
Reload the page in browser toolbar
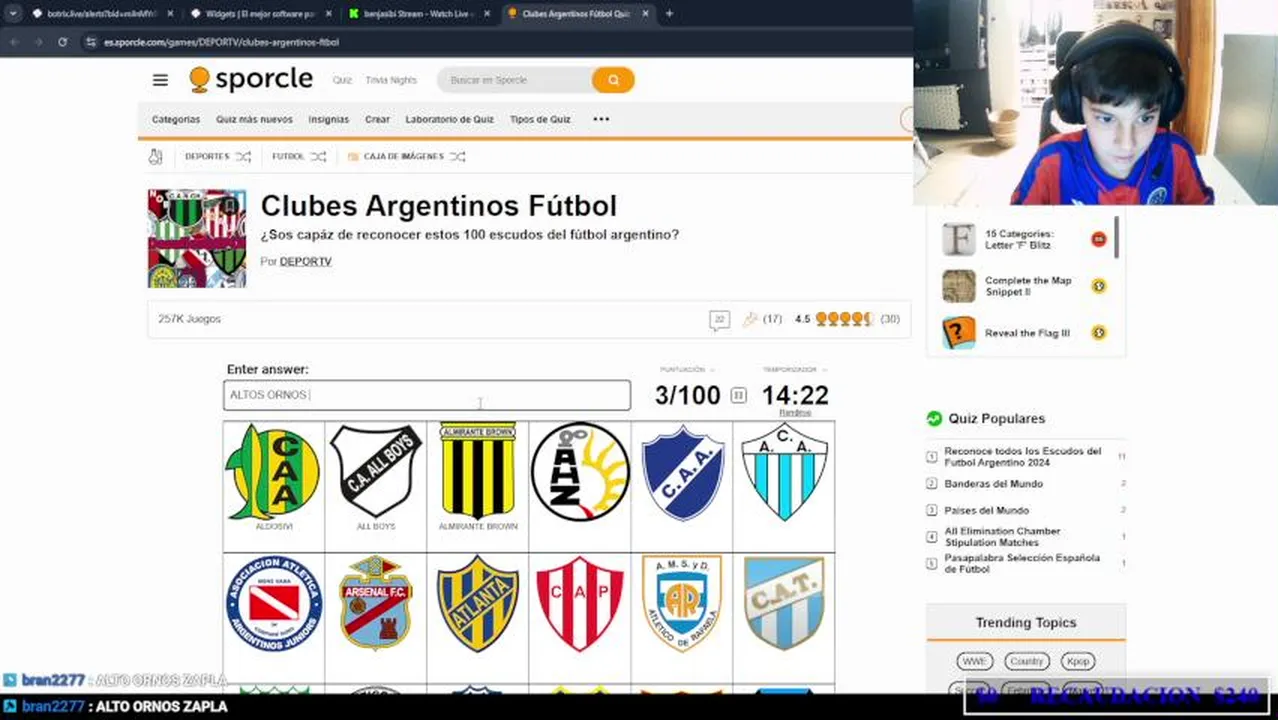coord(62,42)
